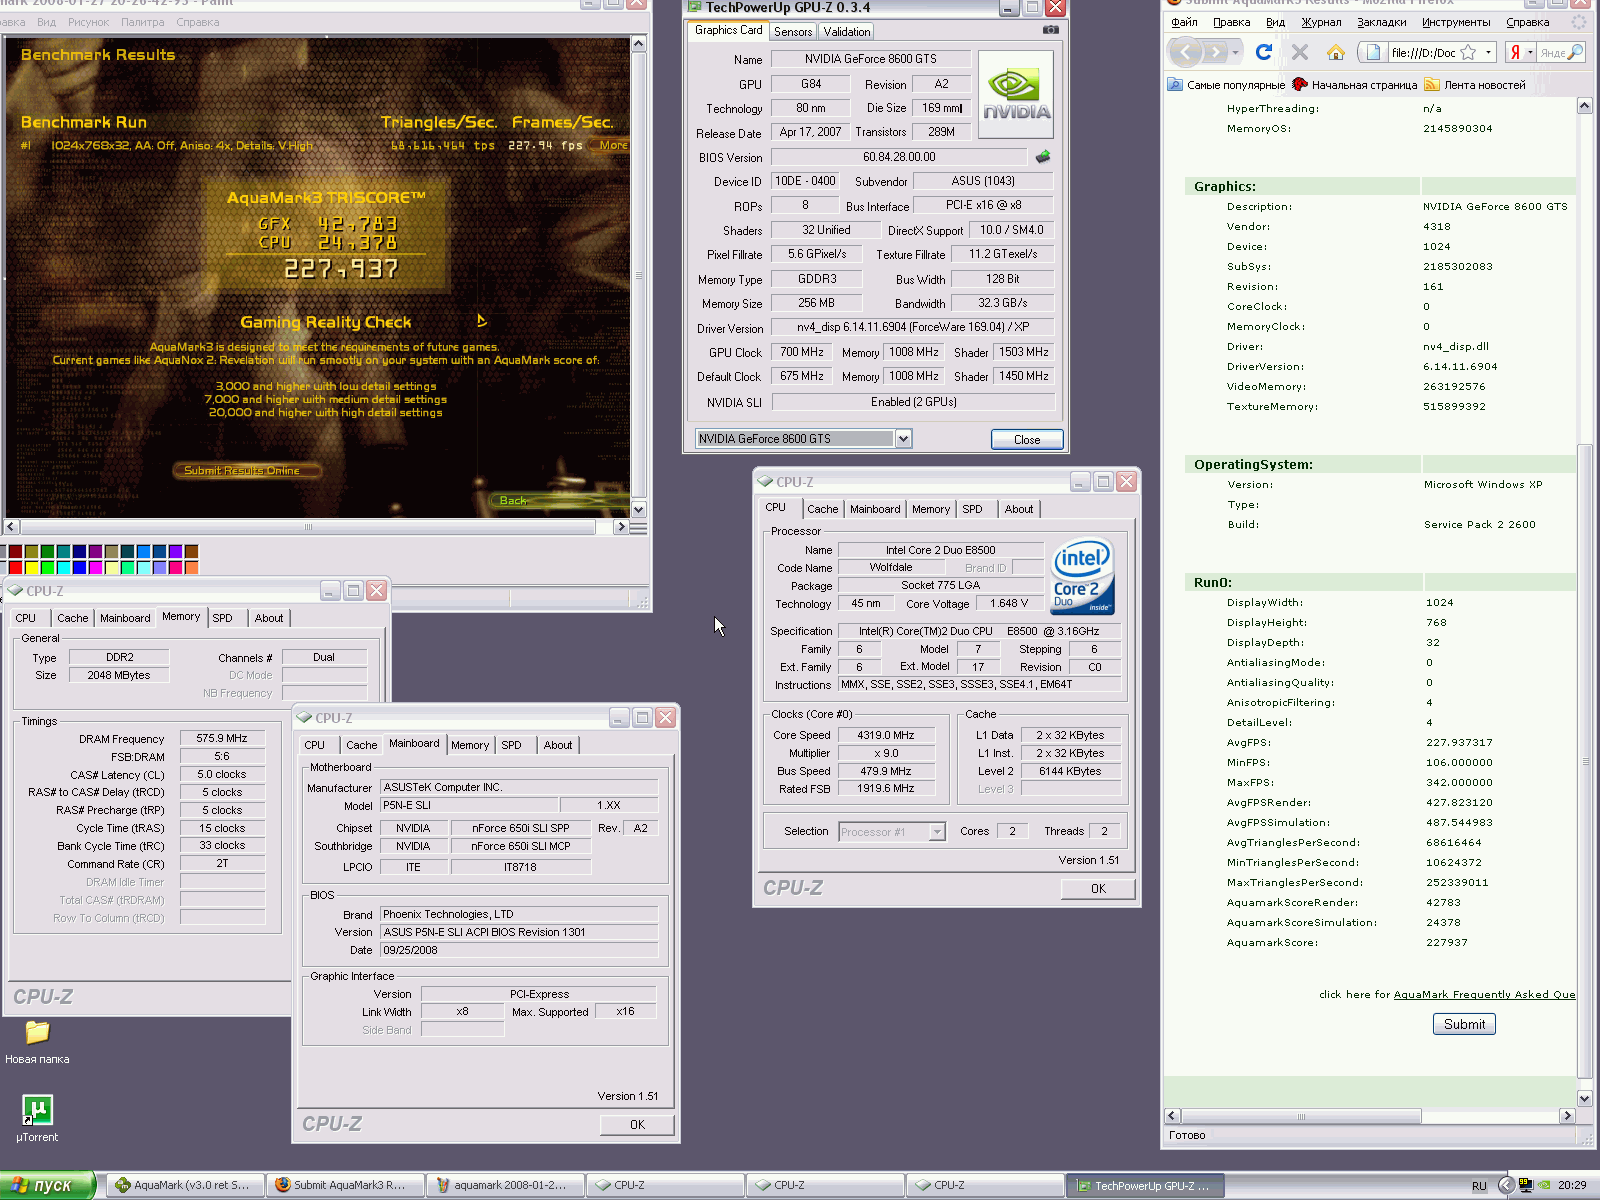Pick bright green swatch in Paint palette
The height and width of the screenshot is (1200, 1600).
tap(47, 567)
